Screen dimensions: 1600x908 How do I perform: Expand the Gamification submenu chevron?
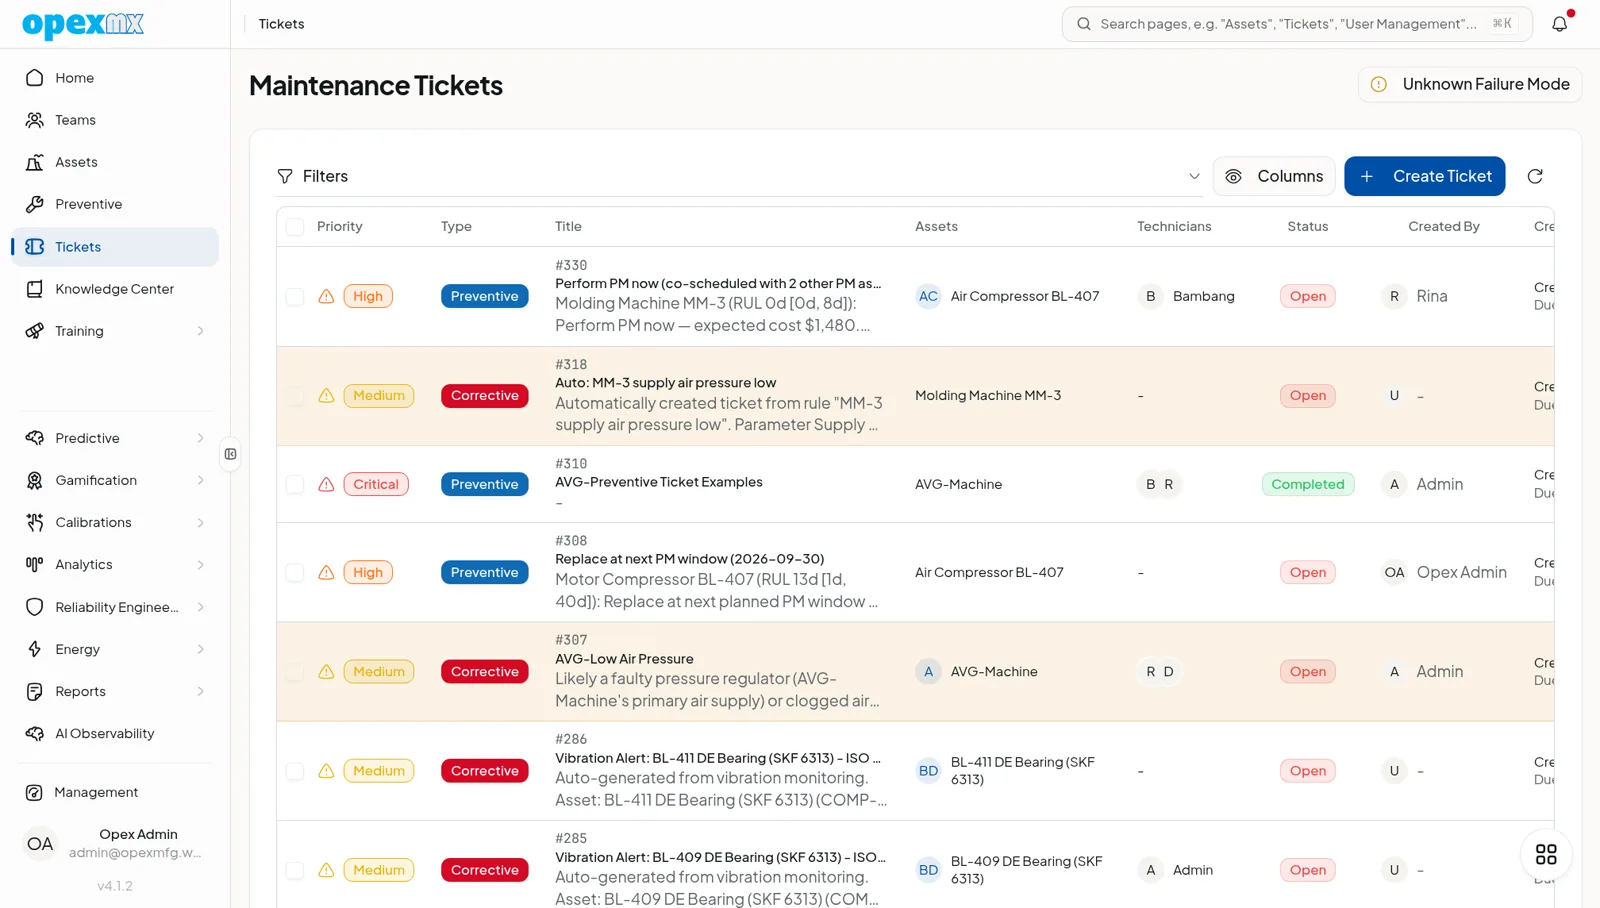point(200,480)
